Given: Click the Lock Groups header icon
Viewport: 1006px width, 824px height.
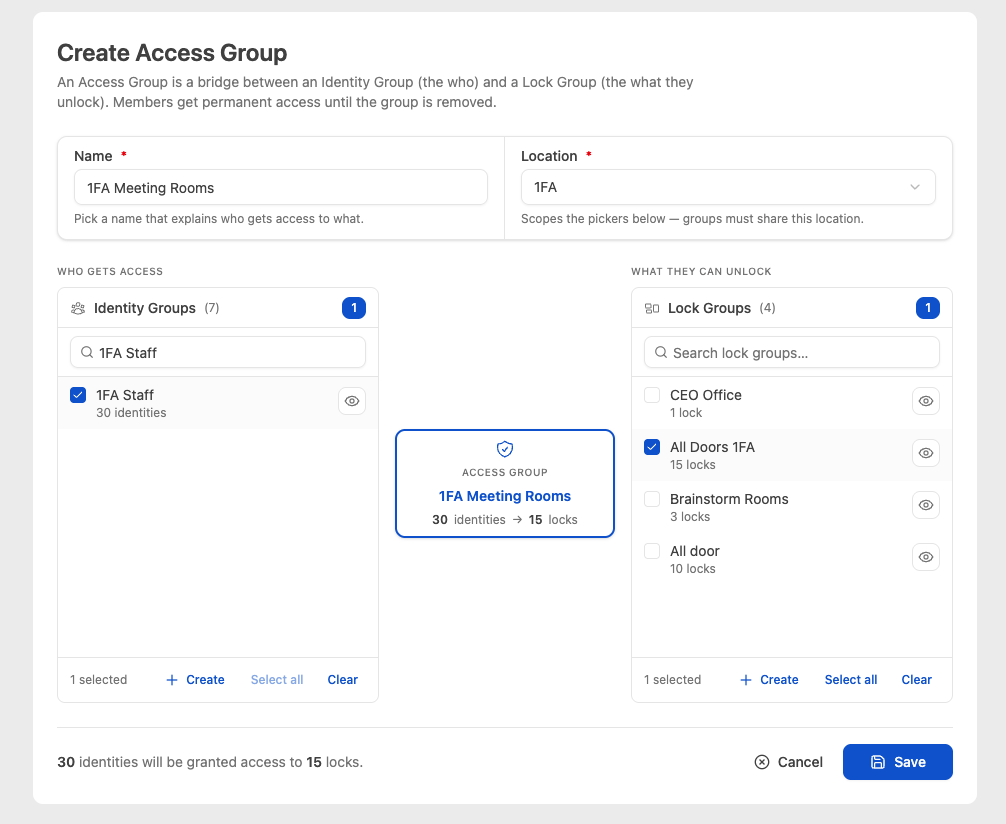Looking at the screenshot, I should 652,309.
